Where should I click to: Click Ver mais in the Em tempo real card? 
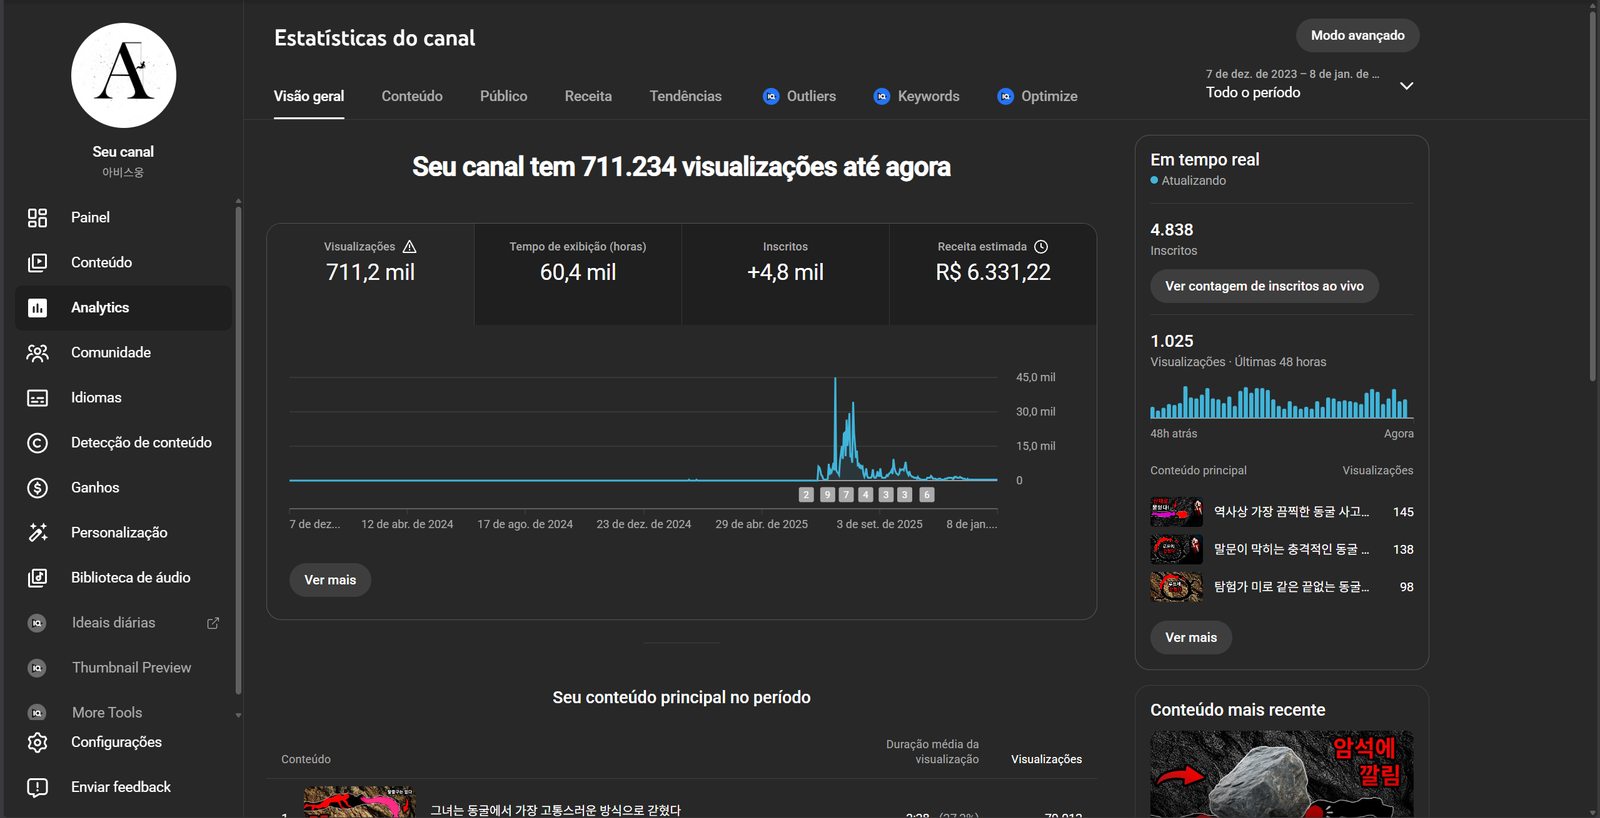(x=1191, y=637)
